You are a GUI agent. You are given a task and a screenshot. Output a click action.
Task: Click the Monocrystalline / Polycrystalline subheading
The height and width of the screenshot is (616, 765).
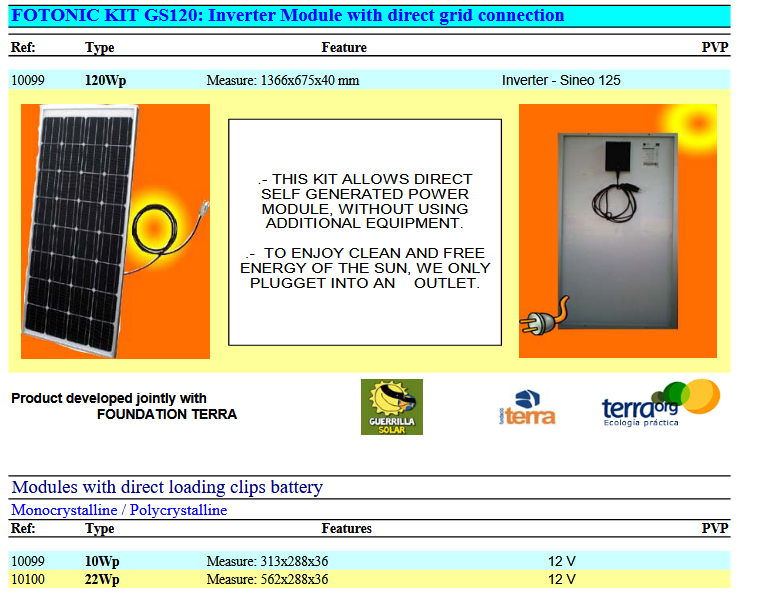(x=119, y=510)
